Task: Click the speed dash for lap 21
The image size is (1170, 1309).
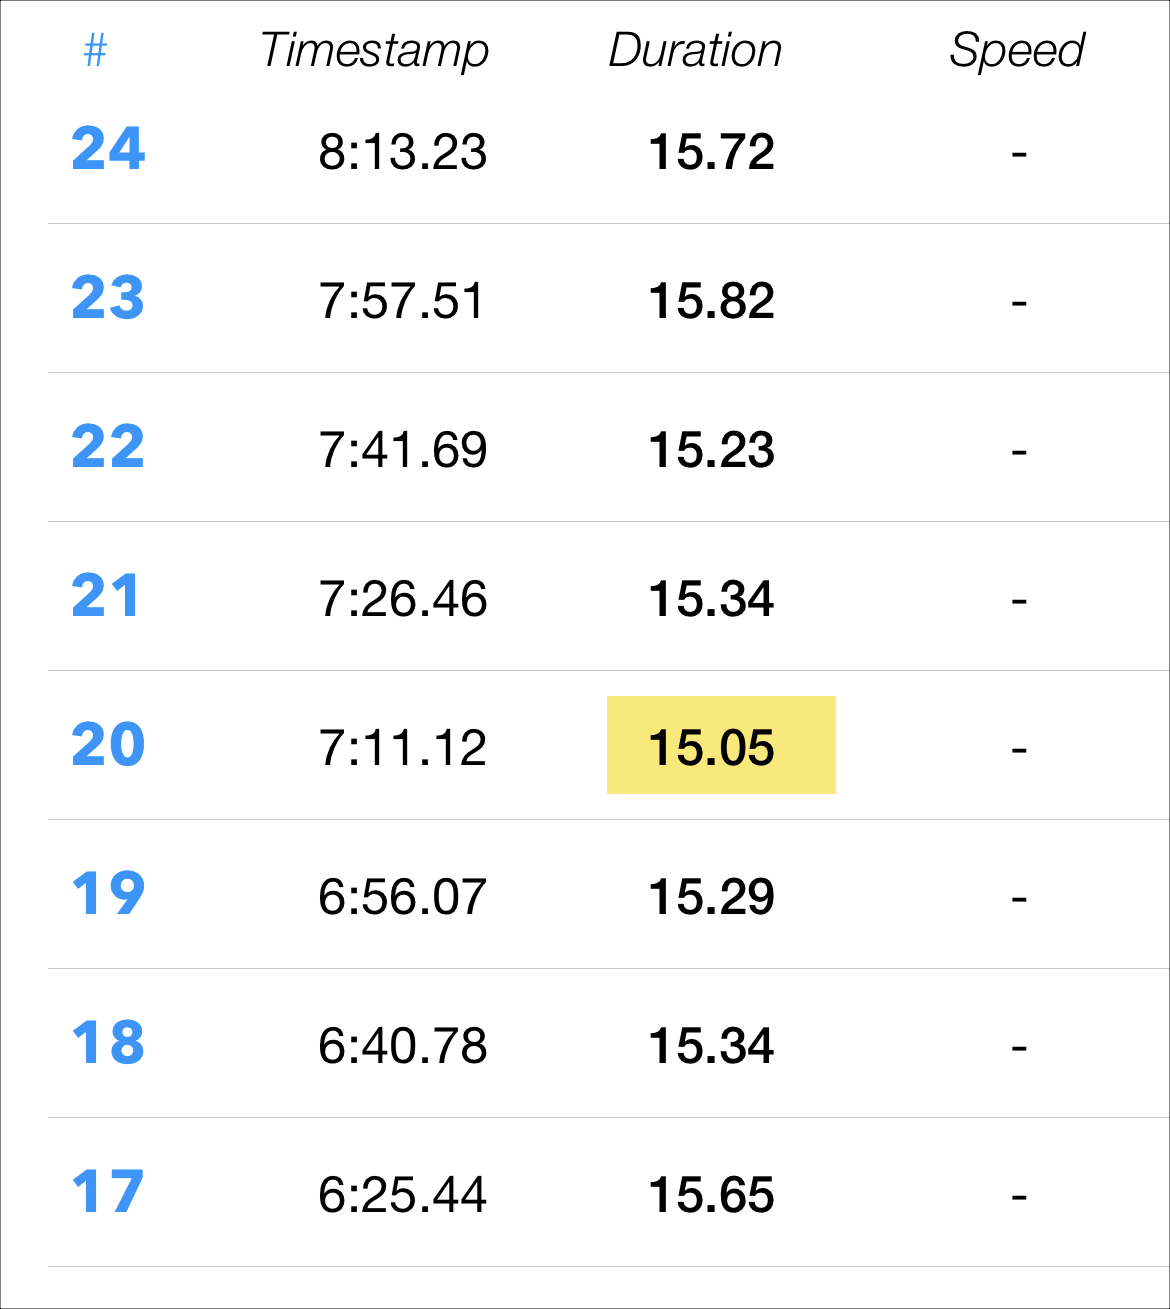Action: [x=1019, y=600]
